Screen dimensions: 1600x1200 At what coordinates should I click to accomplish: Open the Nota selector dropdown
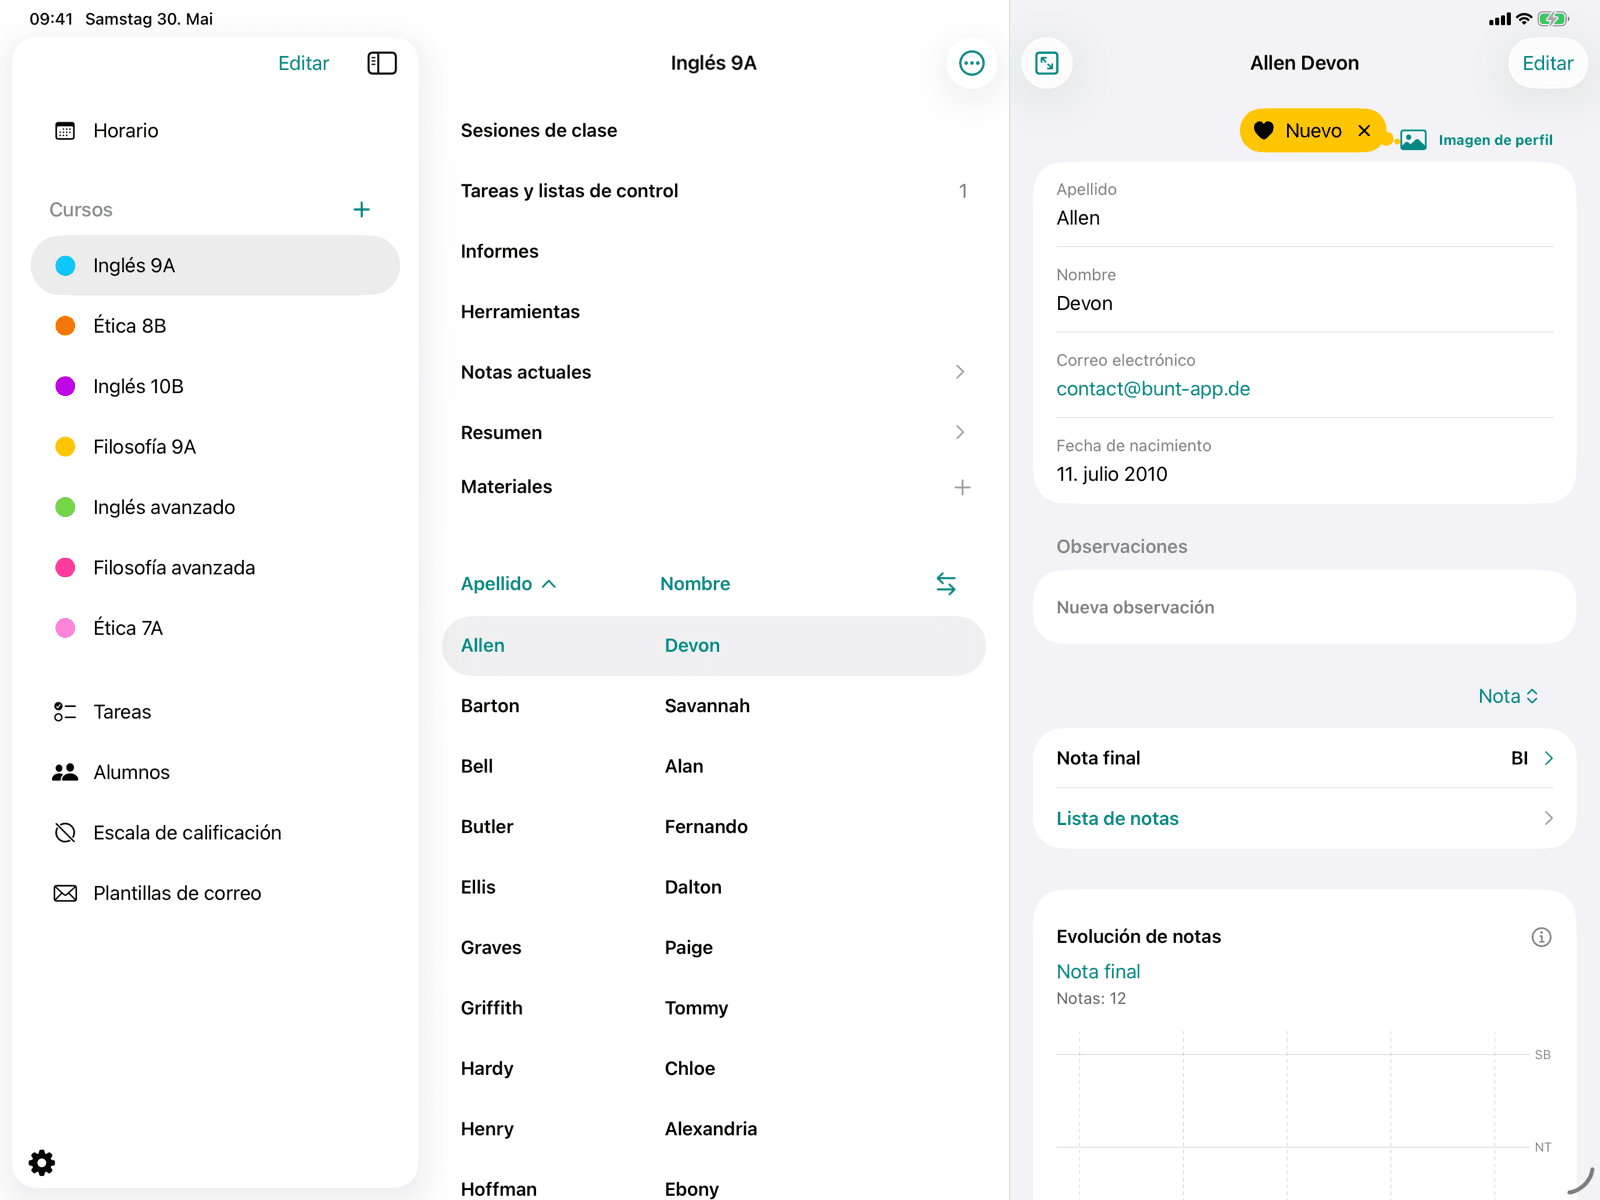(1508, 697)
